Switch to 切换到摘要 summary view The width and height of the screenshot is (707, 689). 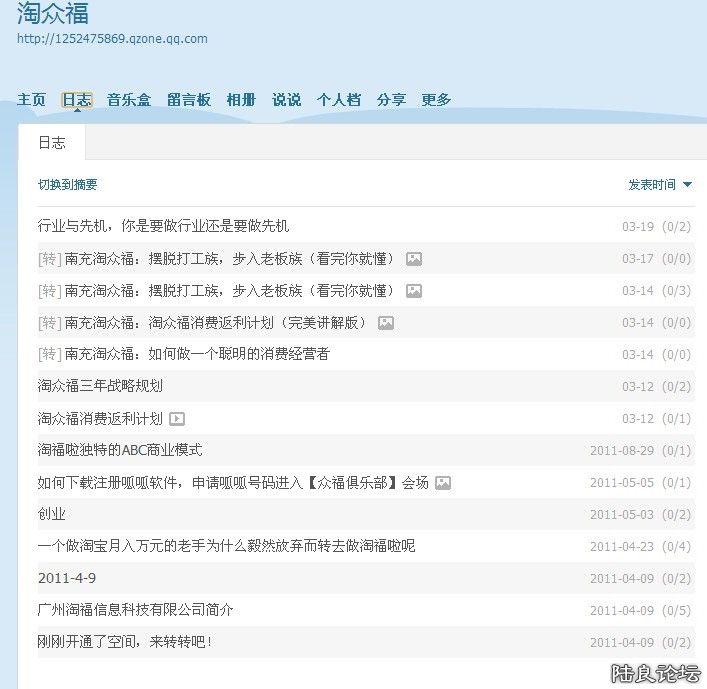click(x=68, y=185)
